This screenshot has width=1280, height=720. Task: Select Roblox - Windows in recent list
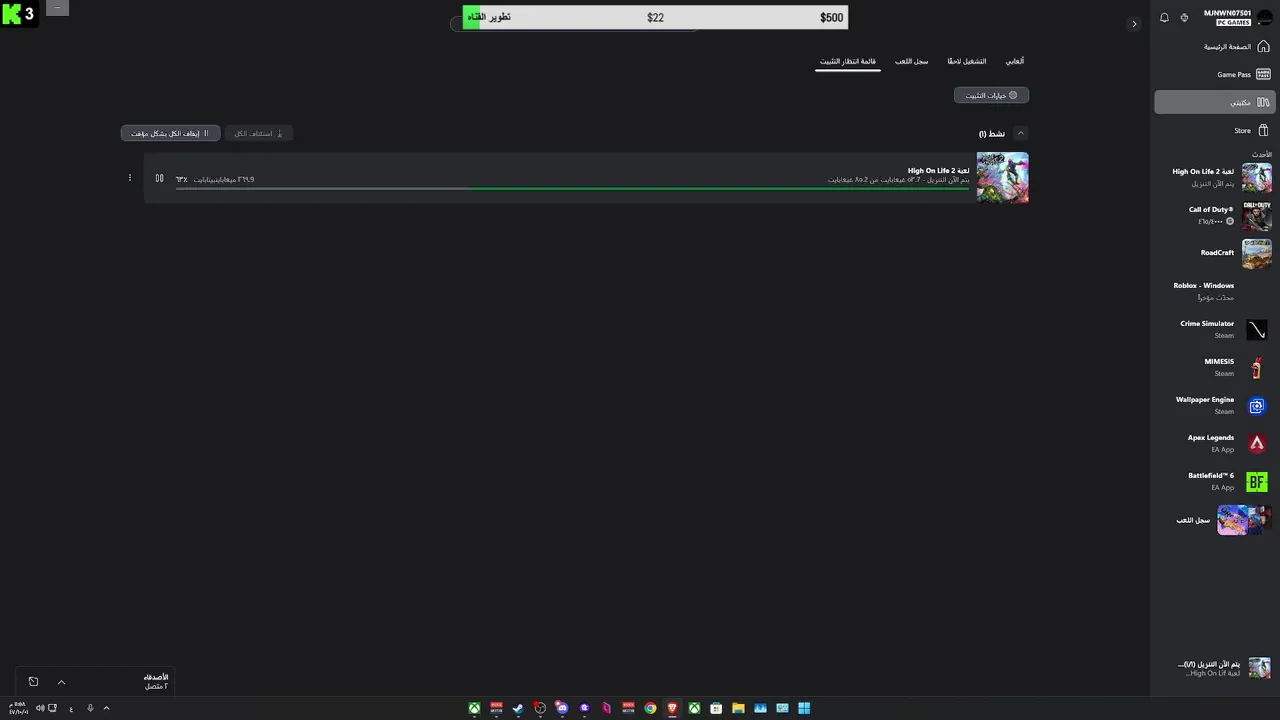pyautogui.click(x=1213, y=291)
